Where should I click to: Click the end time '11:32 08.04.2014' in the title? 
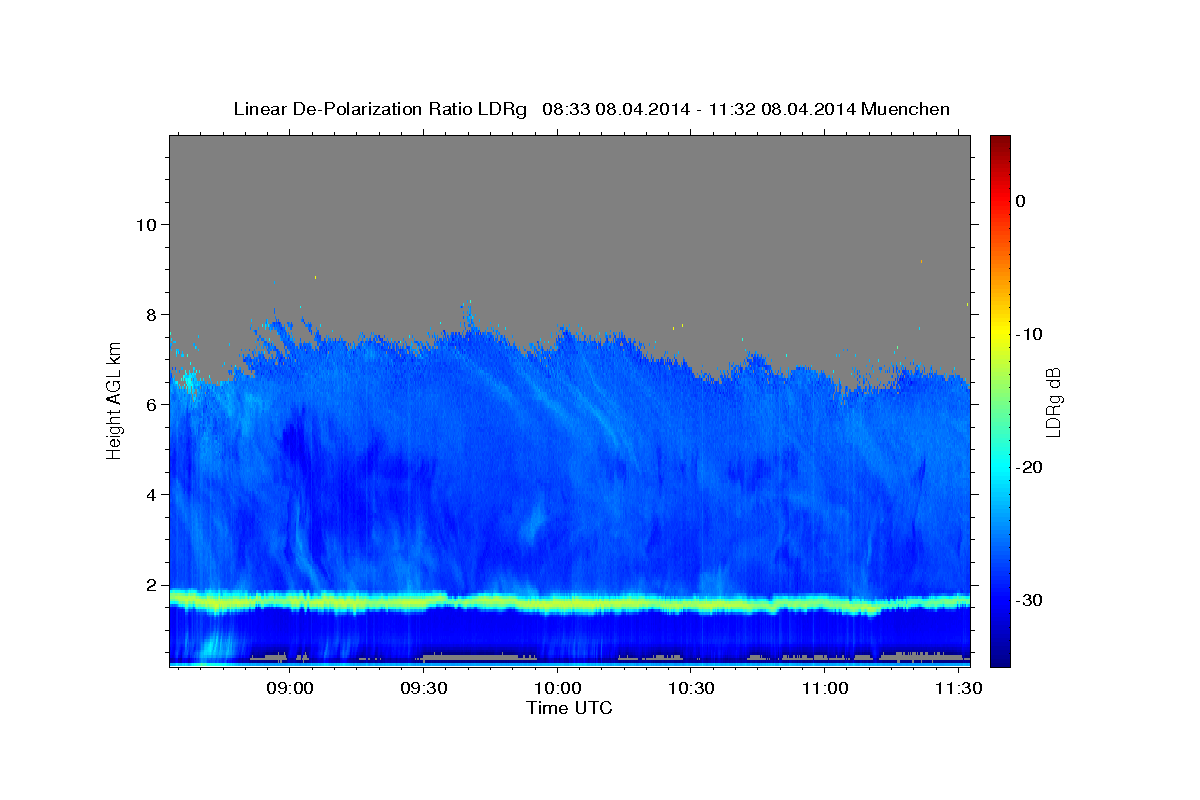pyautogui.click(x=781, y=109)
